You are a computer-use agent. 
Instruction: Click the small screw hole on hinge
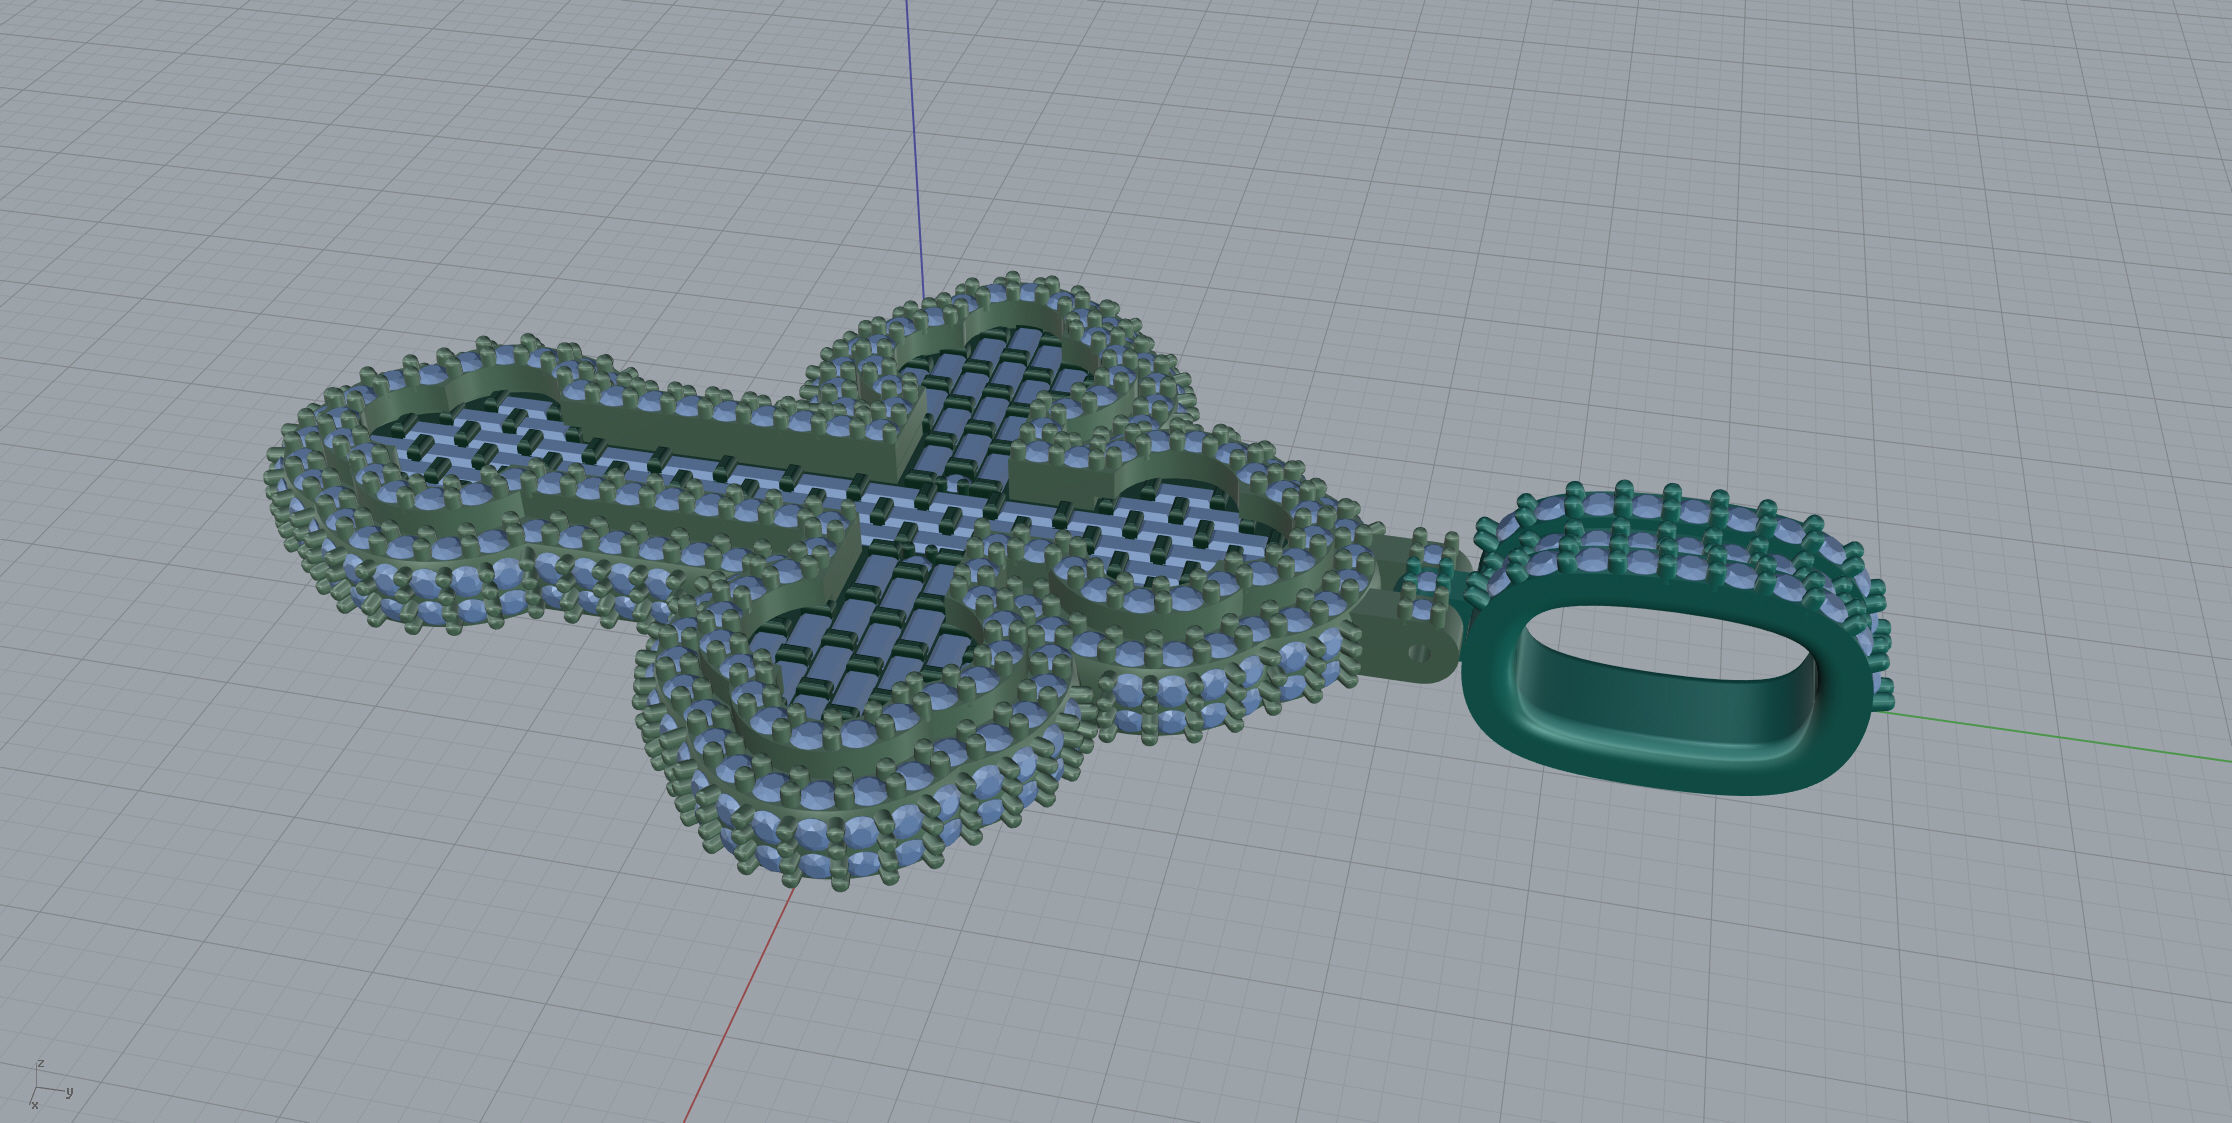tap(1420, 653)
